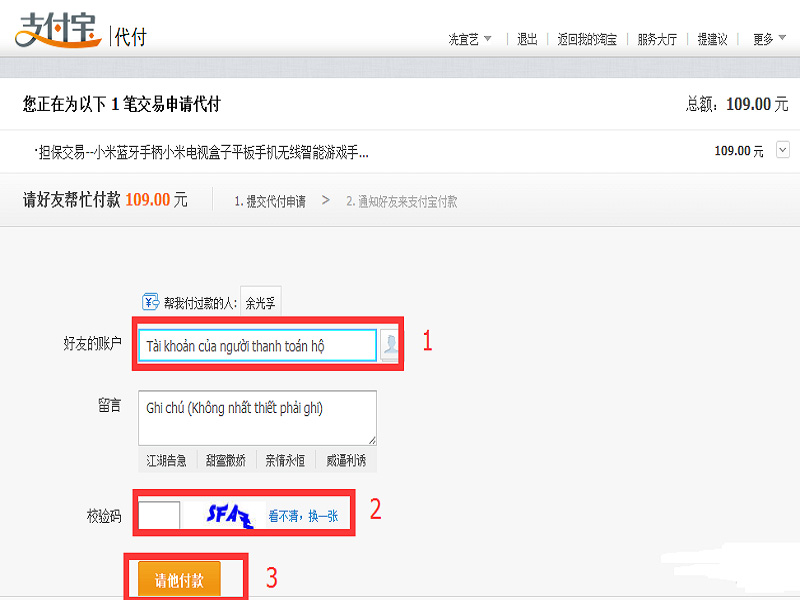Open the contact picker icon beside account field
Viewport: 800px width, 600px height.
390,345
